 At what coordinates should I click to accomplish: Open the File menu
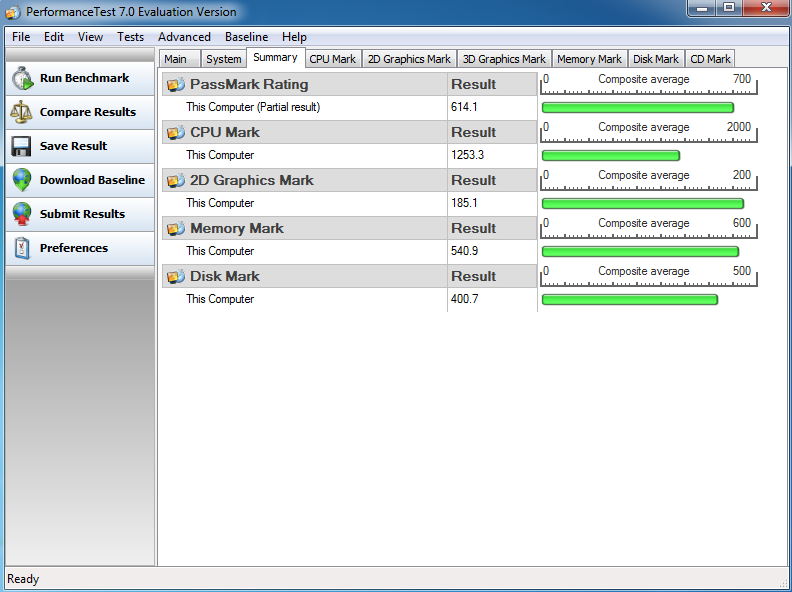(x=21, y=37)
